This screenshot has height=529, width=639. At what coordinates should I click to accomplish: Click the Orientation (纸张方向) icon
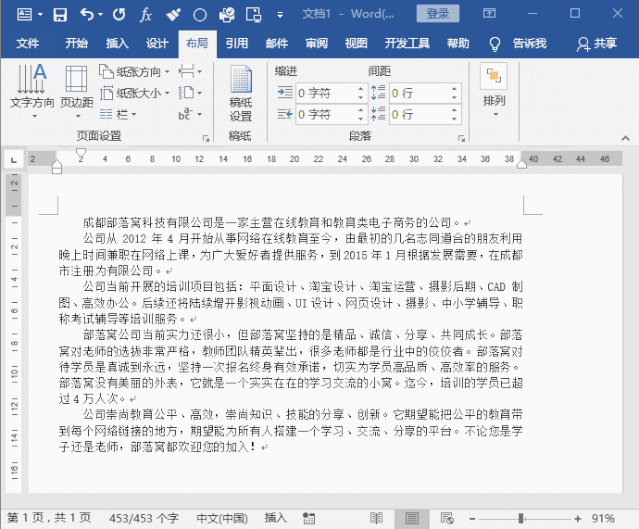(106, 72)
